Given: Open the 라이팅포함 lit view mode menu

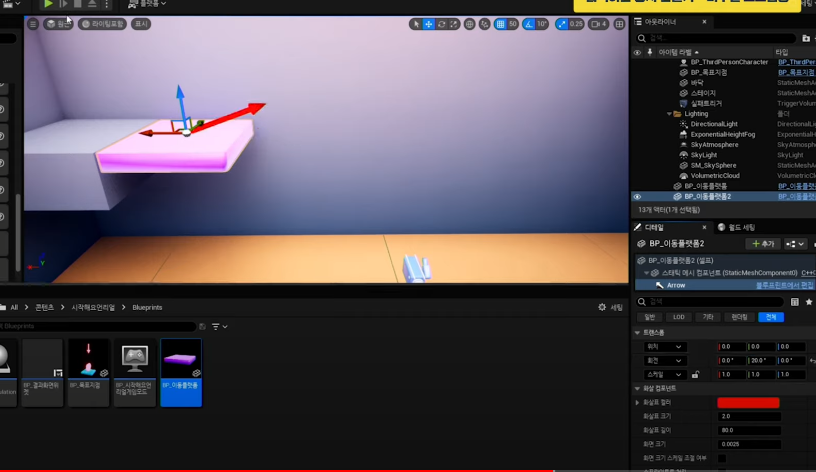Looking at the screenshot, I should [x=103, y=24].
